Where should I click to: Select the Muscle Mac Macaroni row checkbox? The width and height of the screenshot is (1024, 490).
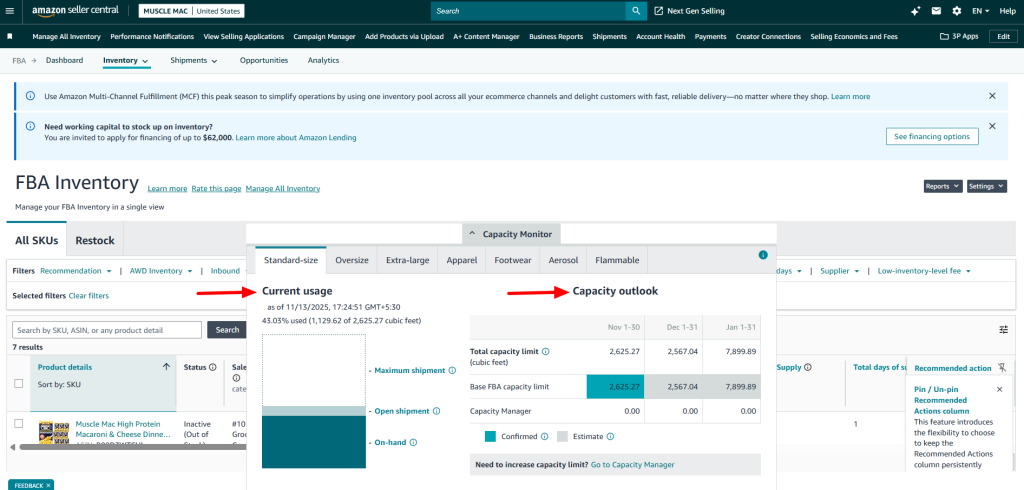click(x=18, y=423)
